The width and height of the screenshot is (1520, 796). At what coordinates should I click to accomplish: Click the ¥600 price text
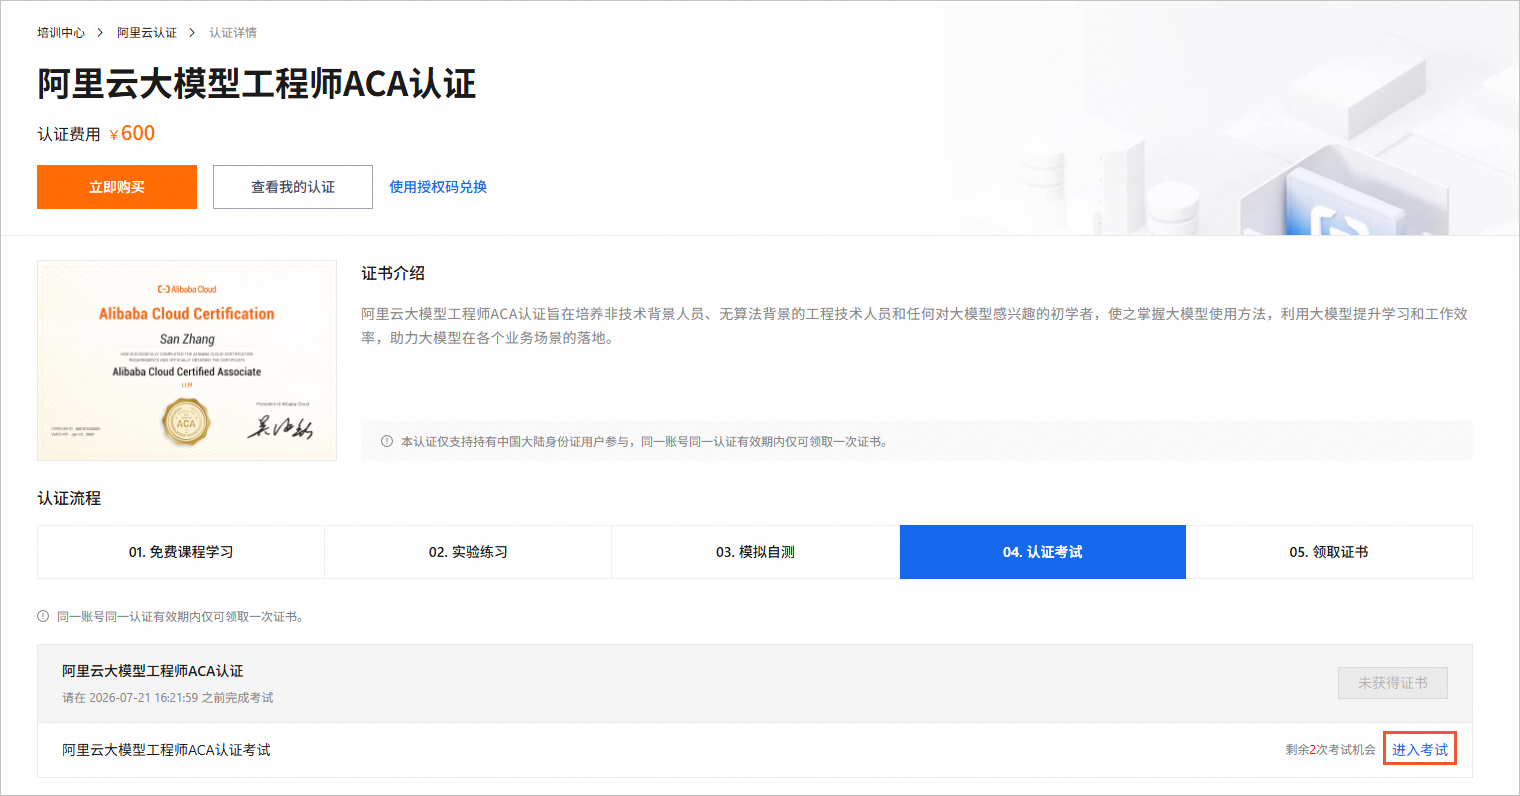132,134
